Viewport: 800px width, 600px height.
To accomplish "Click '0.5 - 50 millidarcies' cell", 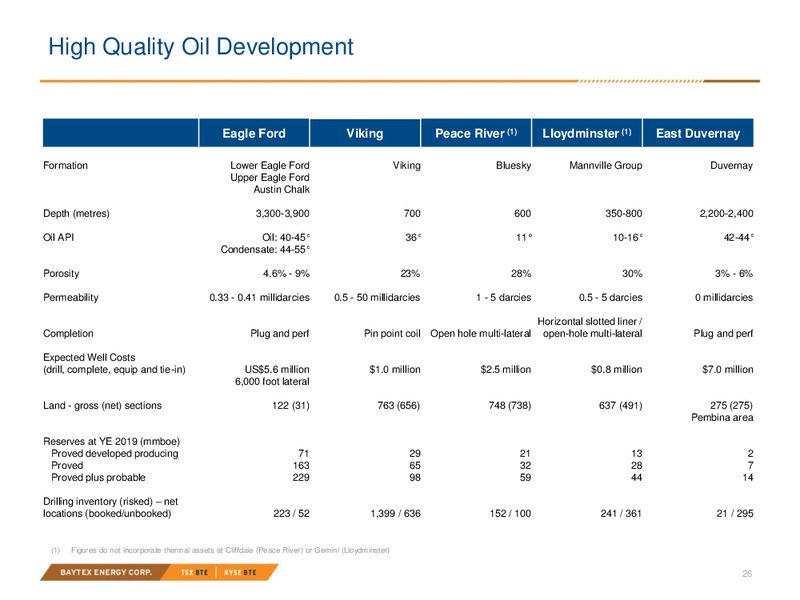I will click(377, 297).
